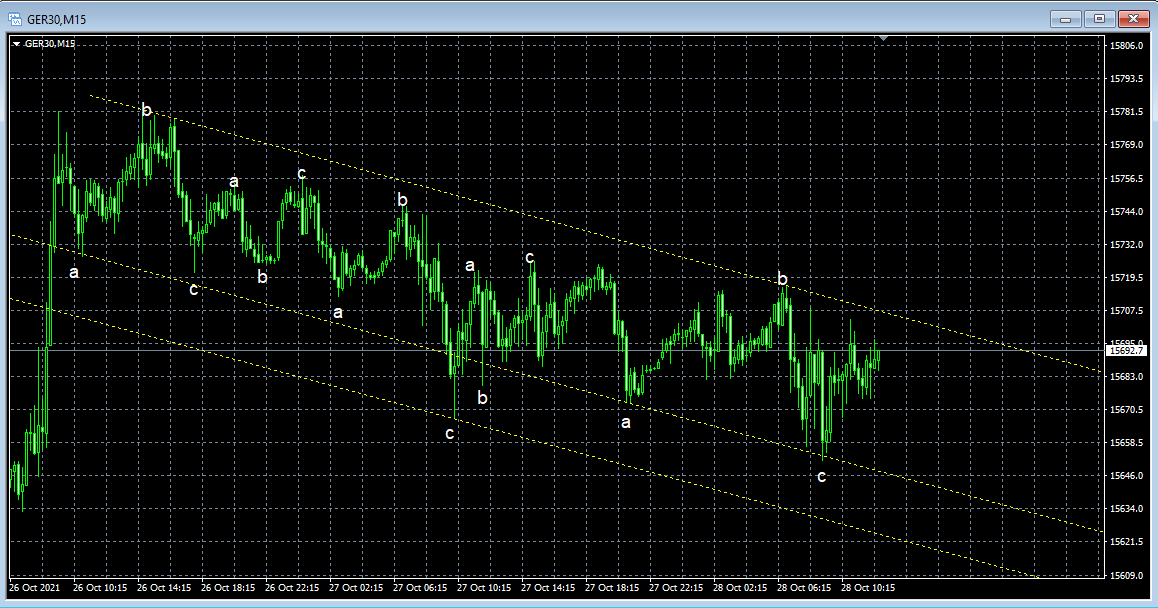Click price axis value 15793.5
1158x608 pixels.
[1126, 78]
